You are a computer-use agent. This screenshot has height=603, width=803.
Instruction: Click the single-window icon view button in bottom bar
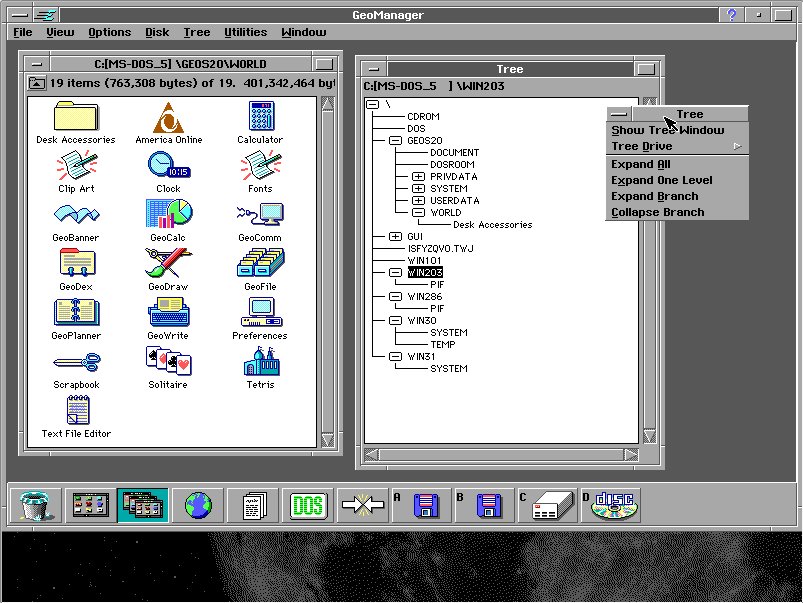[x=91, y=505]
